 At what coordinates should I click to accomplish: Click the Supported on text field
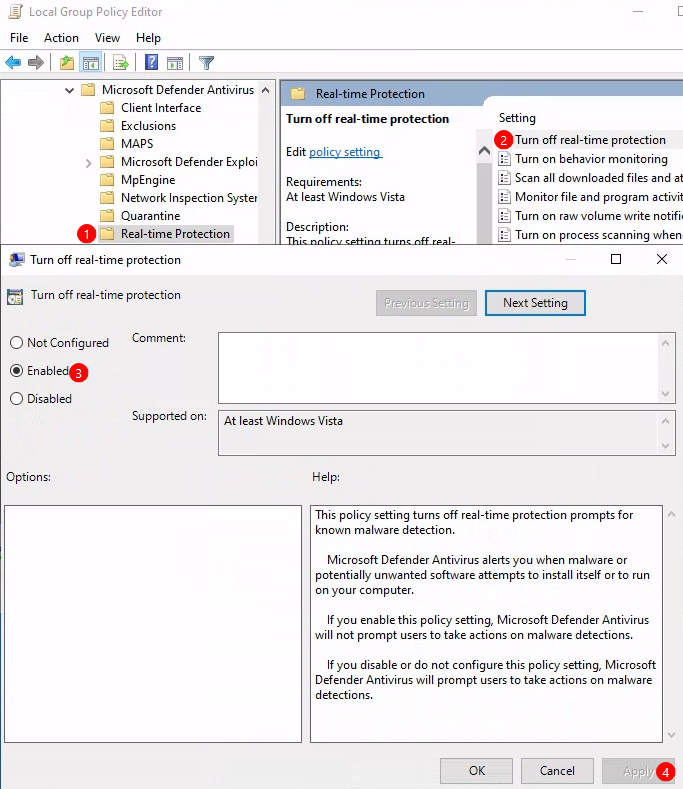[x=439, y=433]
